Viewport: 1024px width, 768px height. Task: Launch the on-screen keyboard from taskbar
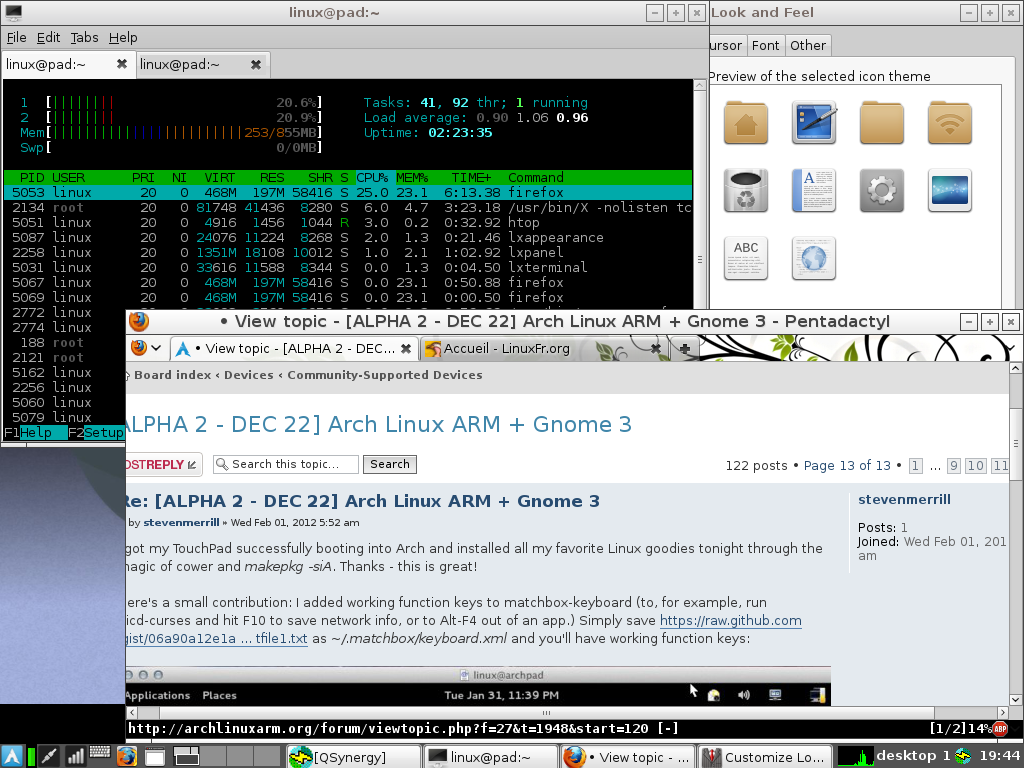coord(100,752)
